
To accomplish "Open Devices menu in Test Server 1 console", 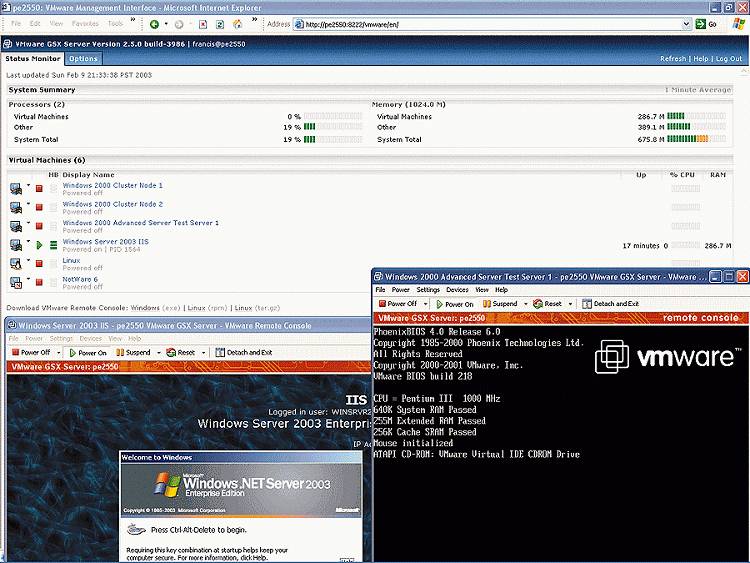I will [x=457, y=290].
